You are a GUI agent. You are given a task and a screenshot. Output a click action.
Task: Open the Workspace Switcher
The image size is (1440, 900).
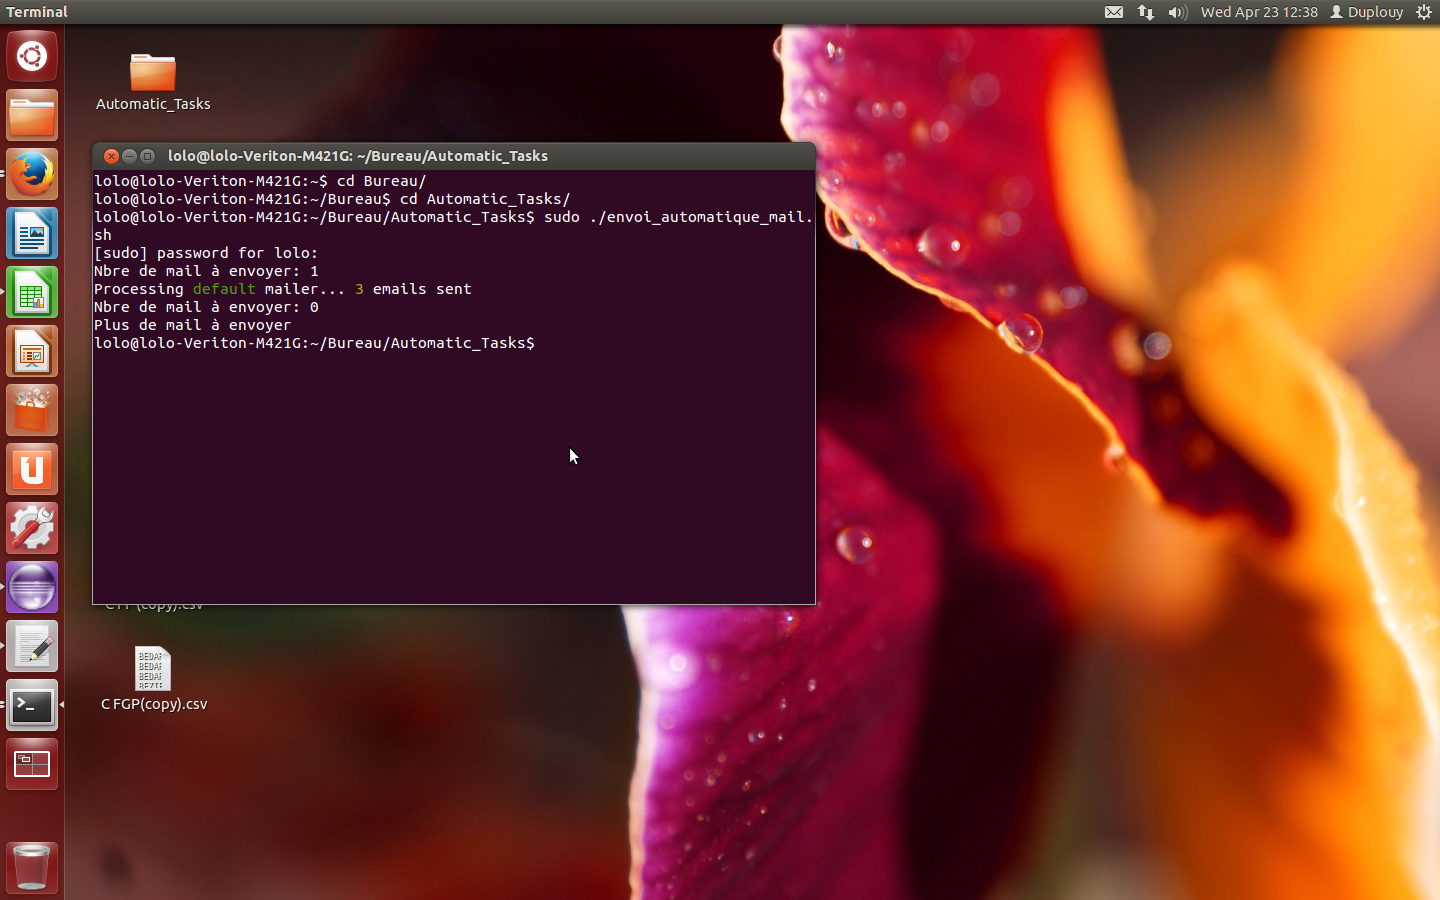pyautogui.click(x=32, y=765)
